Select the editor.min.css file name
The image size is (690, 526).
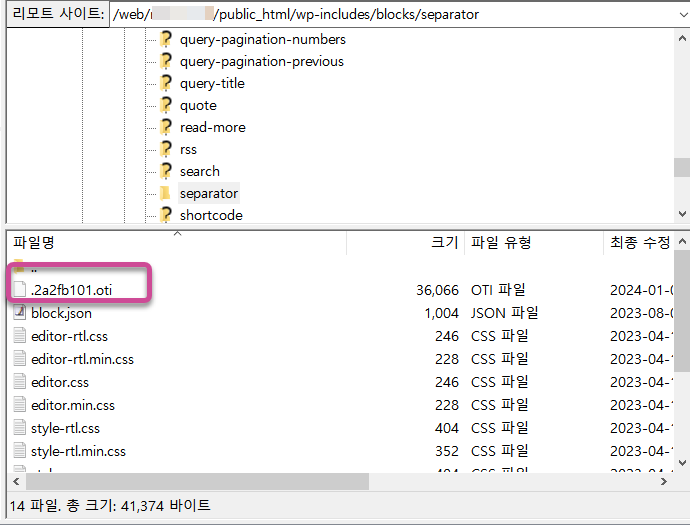[x=73, y=405]
